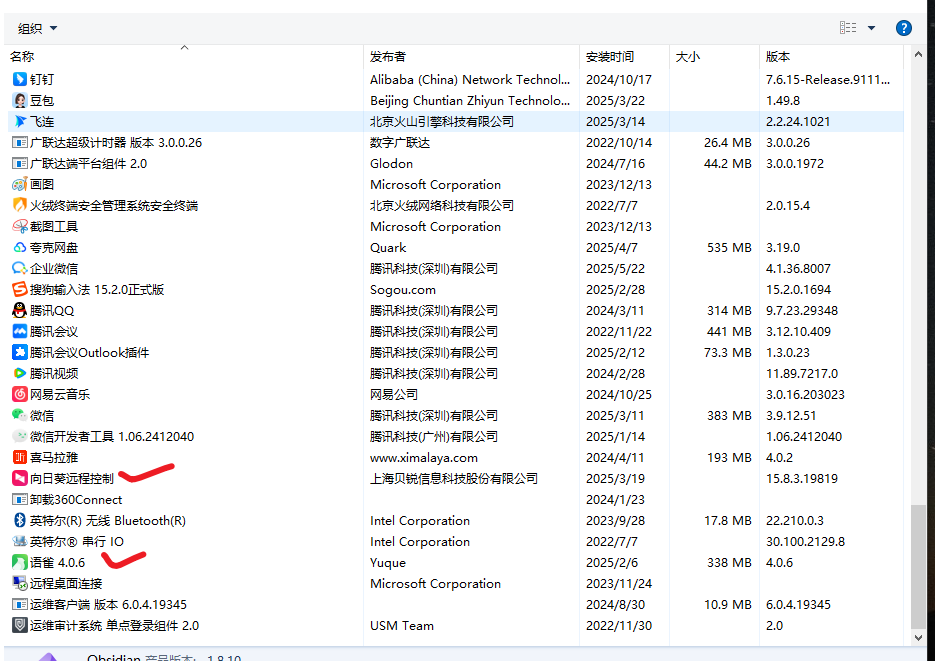The image size is (935, 661).
Task: Click the 截图工具 scissors icon
Action: pyautogui.click(x=20, y=226)
